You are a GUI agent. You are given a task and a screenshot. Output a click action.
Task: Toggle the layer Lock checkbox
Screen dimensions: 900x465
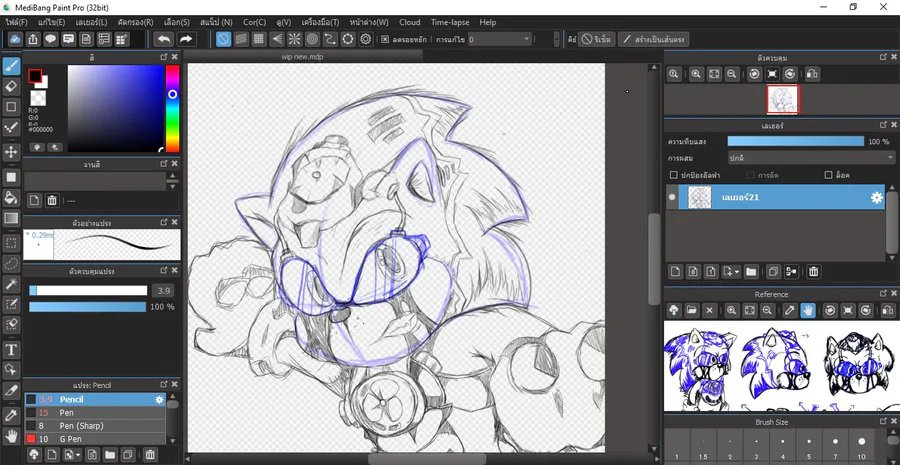828,175
